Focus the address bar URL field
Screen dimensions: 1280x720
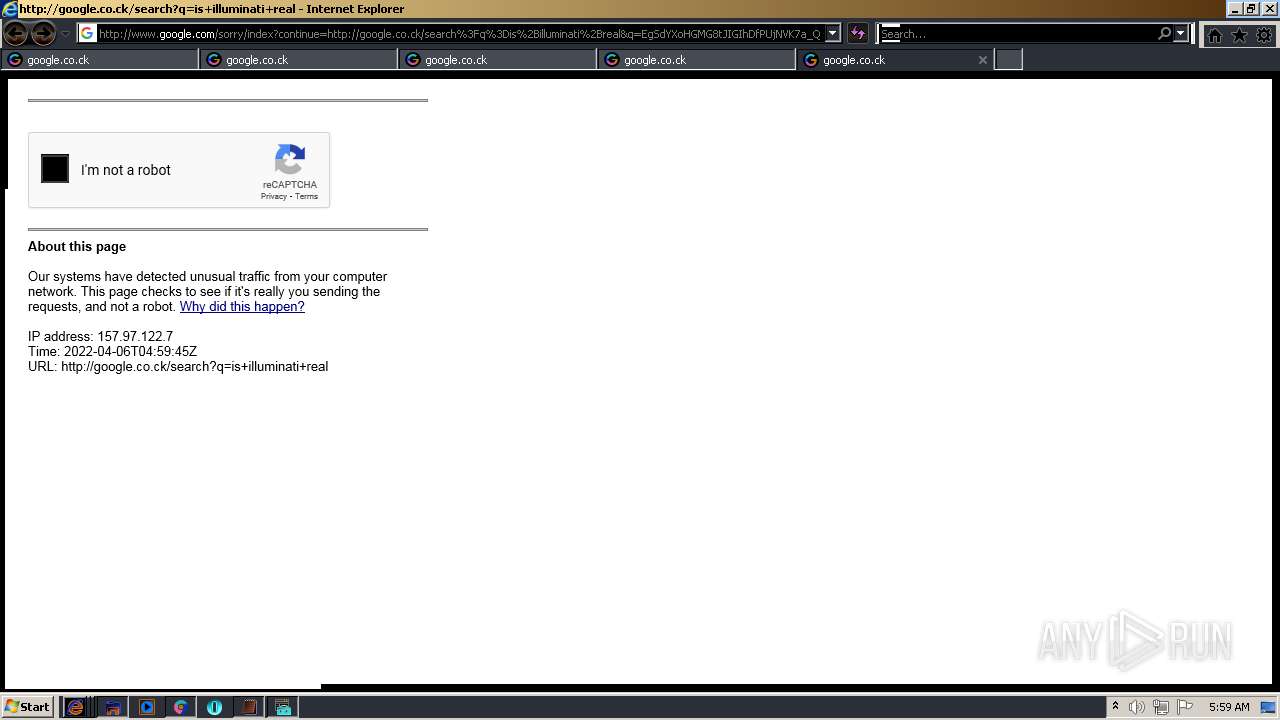[460, 34]
